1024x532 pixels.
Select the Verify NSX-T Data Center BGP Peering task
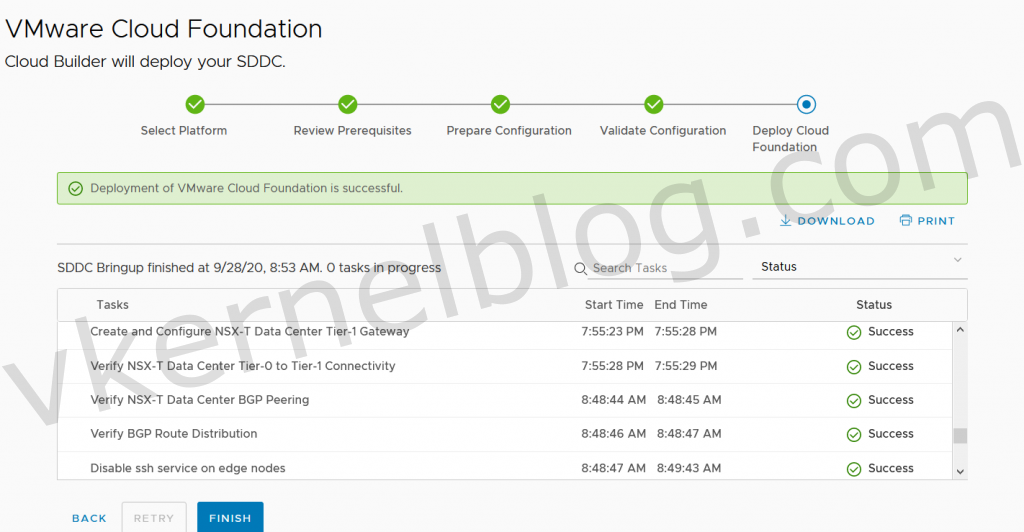point(200,400)
